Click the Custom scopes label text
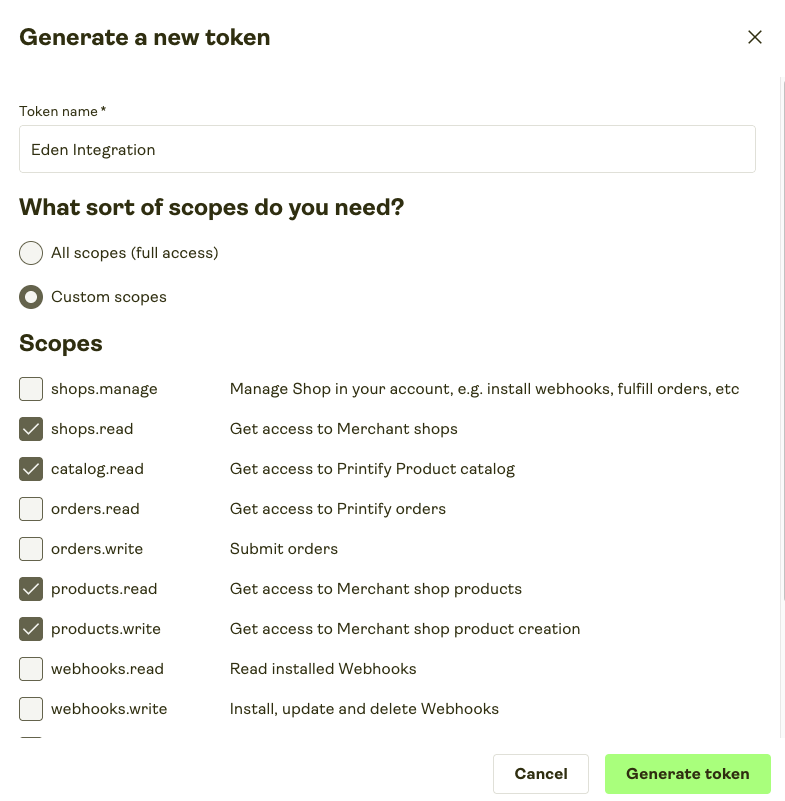This screenshot has height=801, width=785. coord(109,297)
